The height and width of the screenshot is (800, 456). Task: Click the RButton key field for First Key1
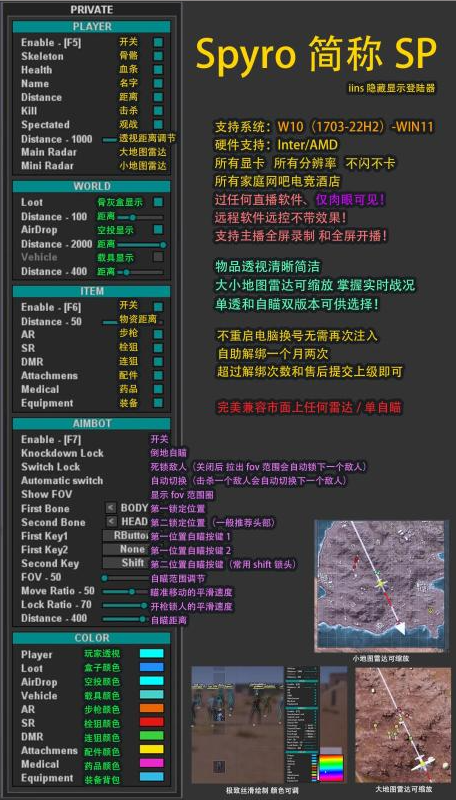pyautogui.click(x=126, y=536)
